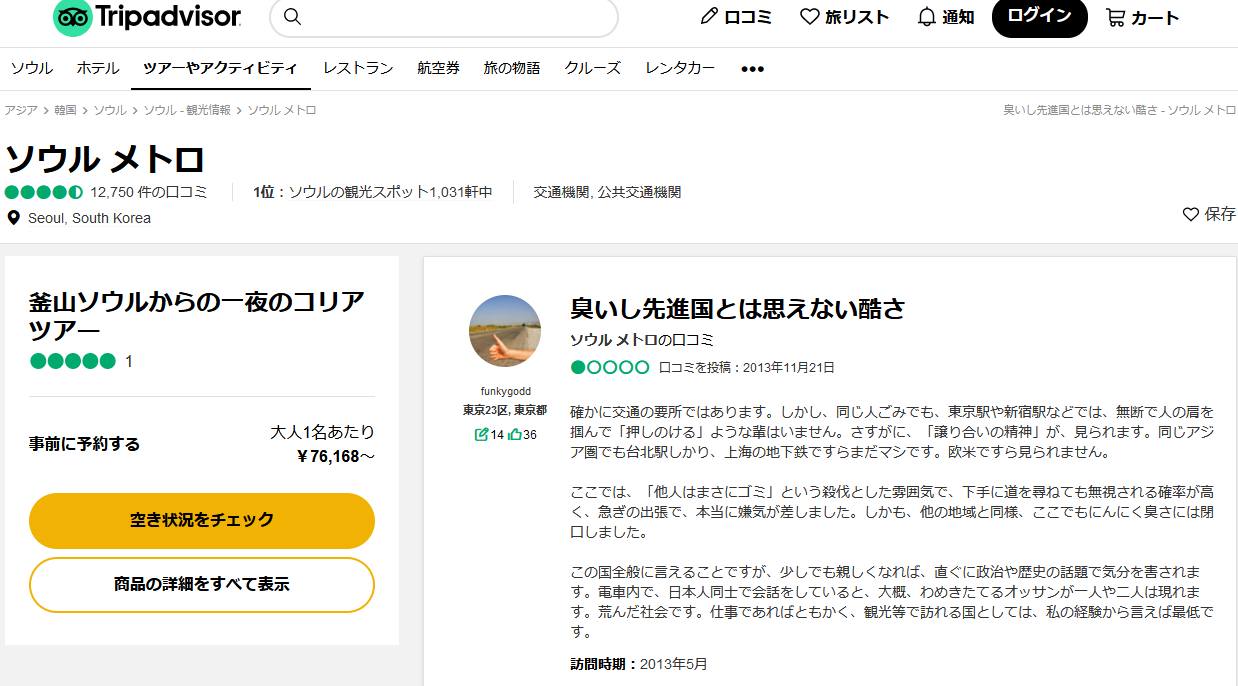The width and height of the screenshot is (1238, 686).
Task: Click the reviewer's contributions count icon 14
Action: pos(489,434)
